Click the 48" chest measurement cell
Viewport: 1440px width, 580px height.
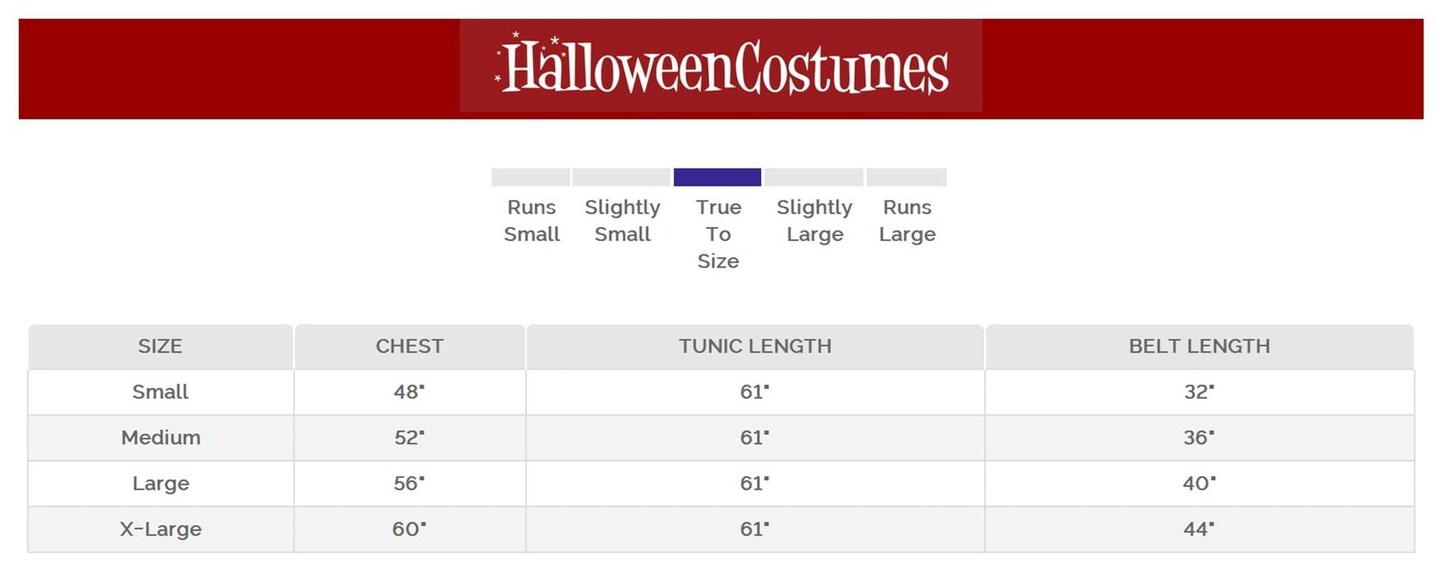pos(409,392)
